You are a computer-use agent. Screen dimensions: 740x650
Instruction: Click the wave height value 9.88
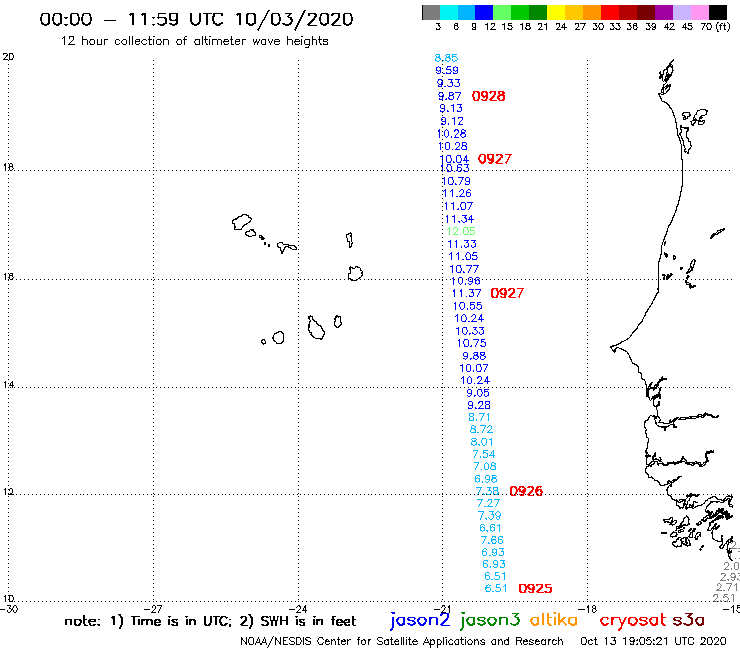[x=474, y=355]
